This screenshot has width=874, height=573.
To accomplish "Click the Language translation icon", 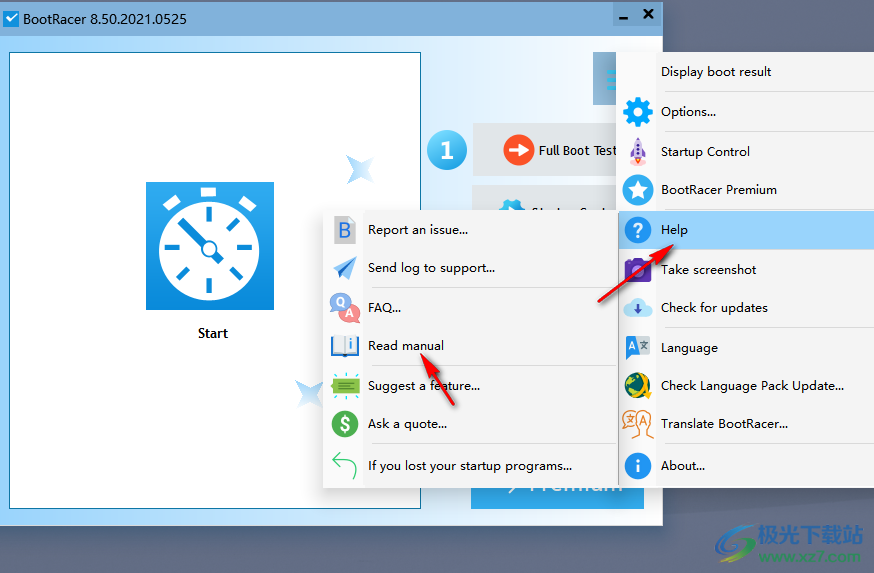I will tap(638, 347).
